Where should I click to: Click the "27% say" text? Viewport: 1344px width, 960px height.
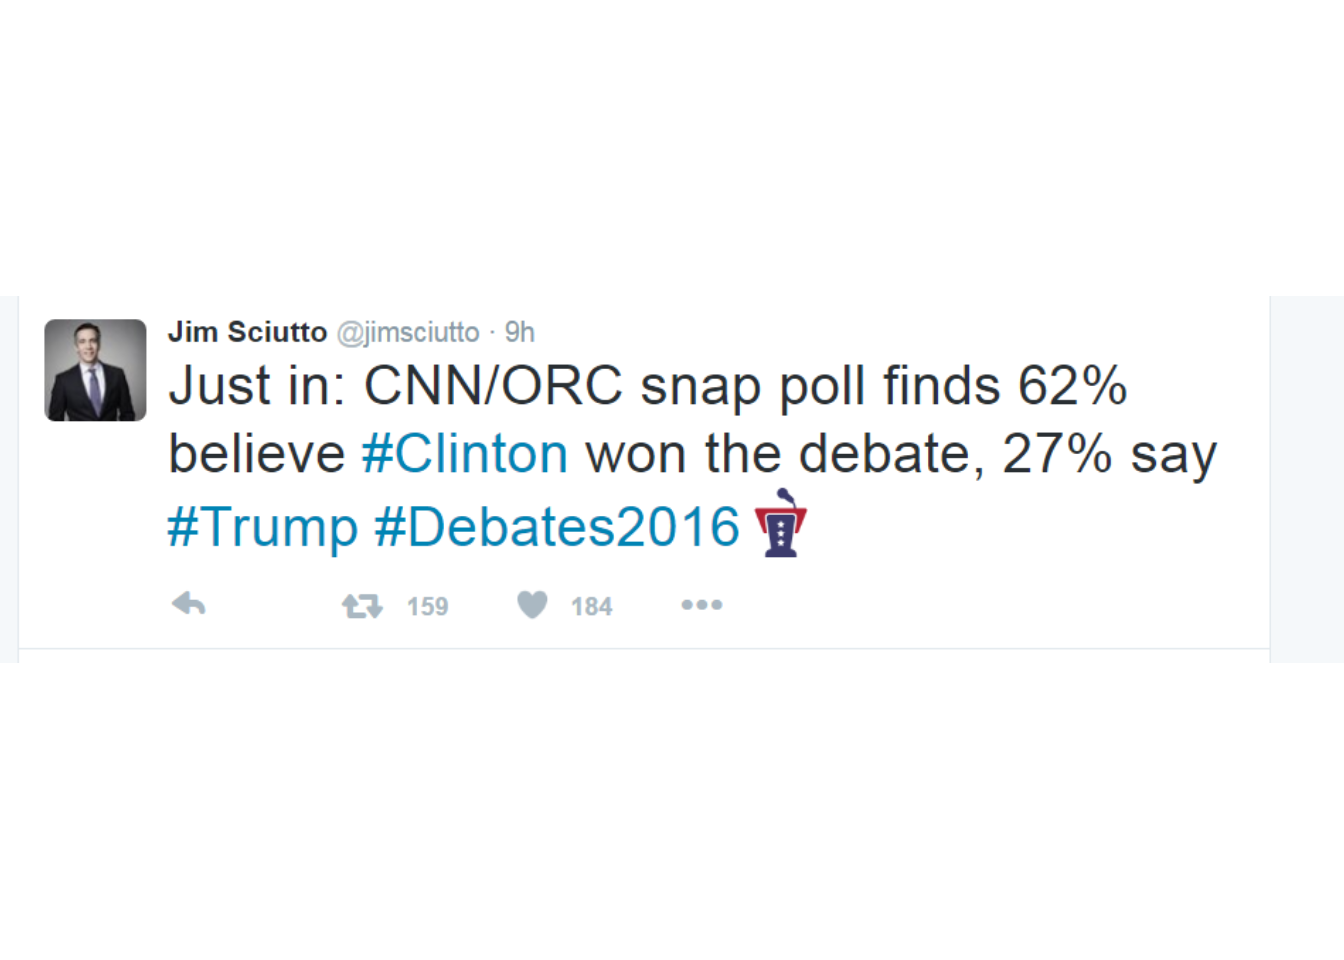[1109, 454]
